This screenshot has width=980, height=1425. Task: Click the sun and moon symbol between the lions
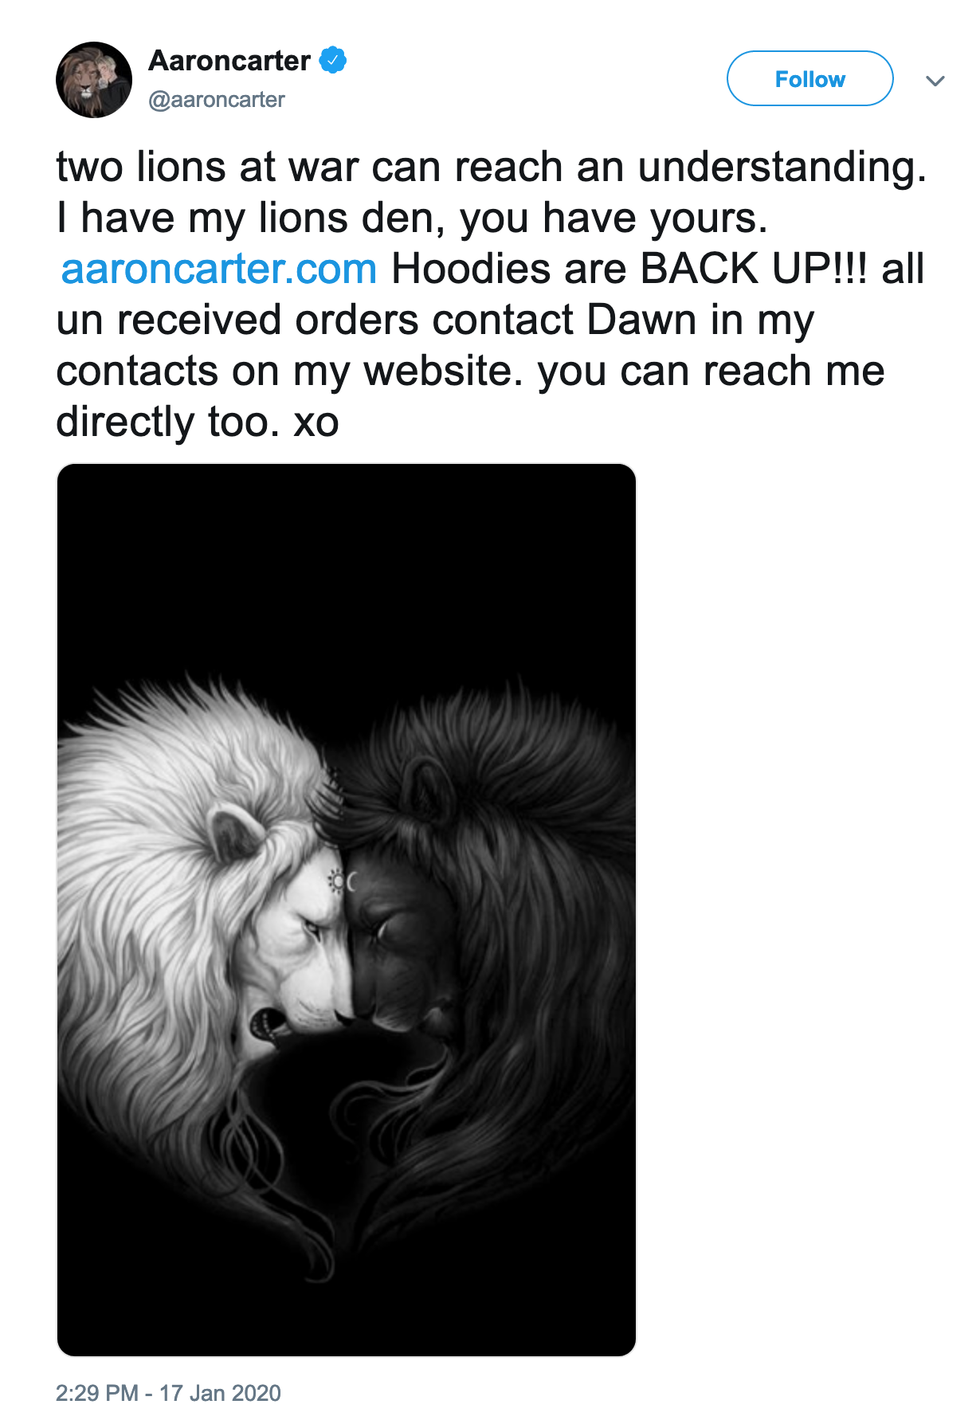click(x=343, y=881)
